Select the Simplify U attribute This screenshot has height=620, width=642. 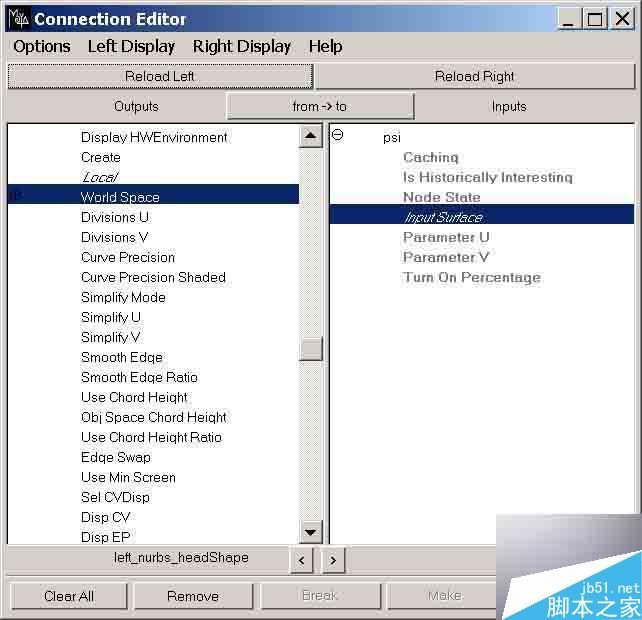(111, 317)
